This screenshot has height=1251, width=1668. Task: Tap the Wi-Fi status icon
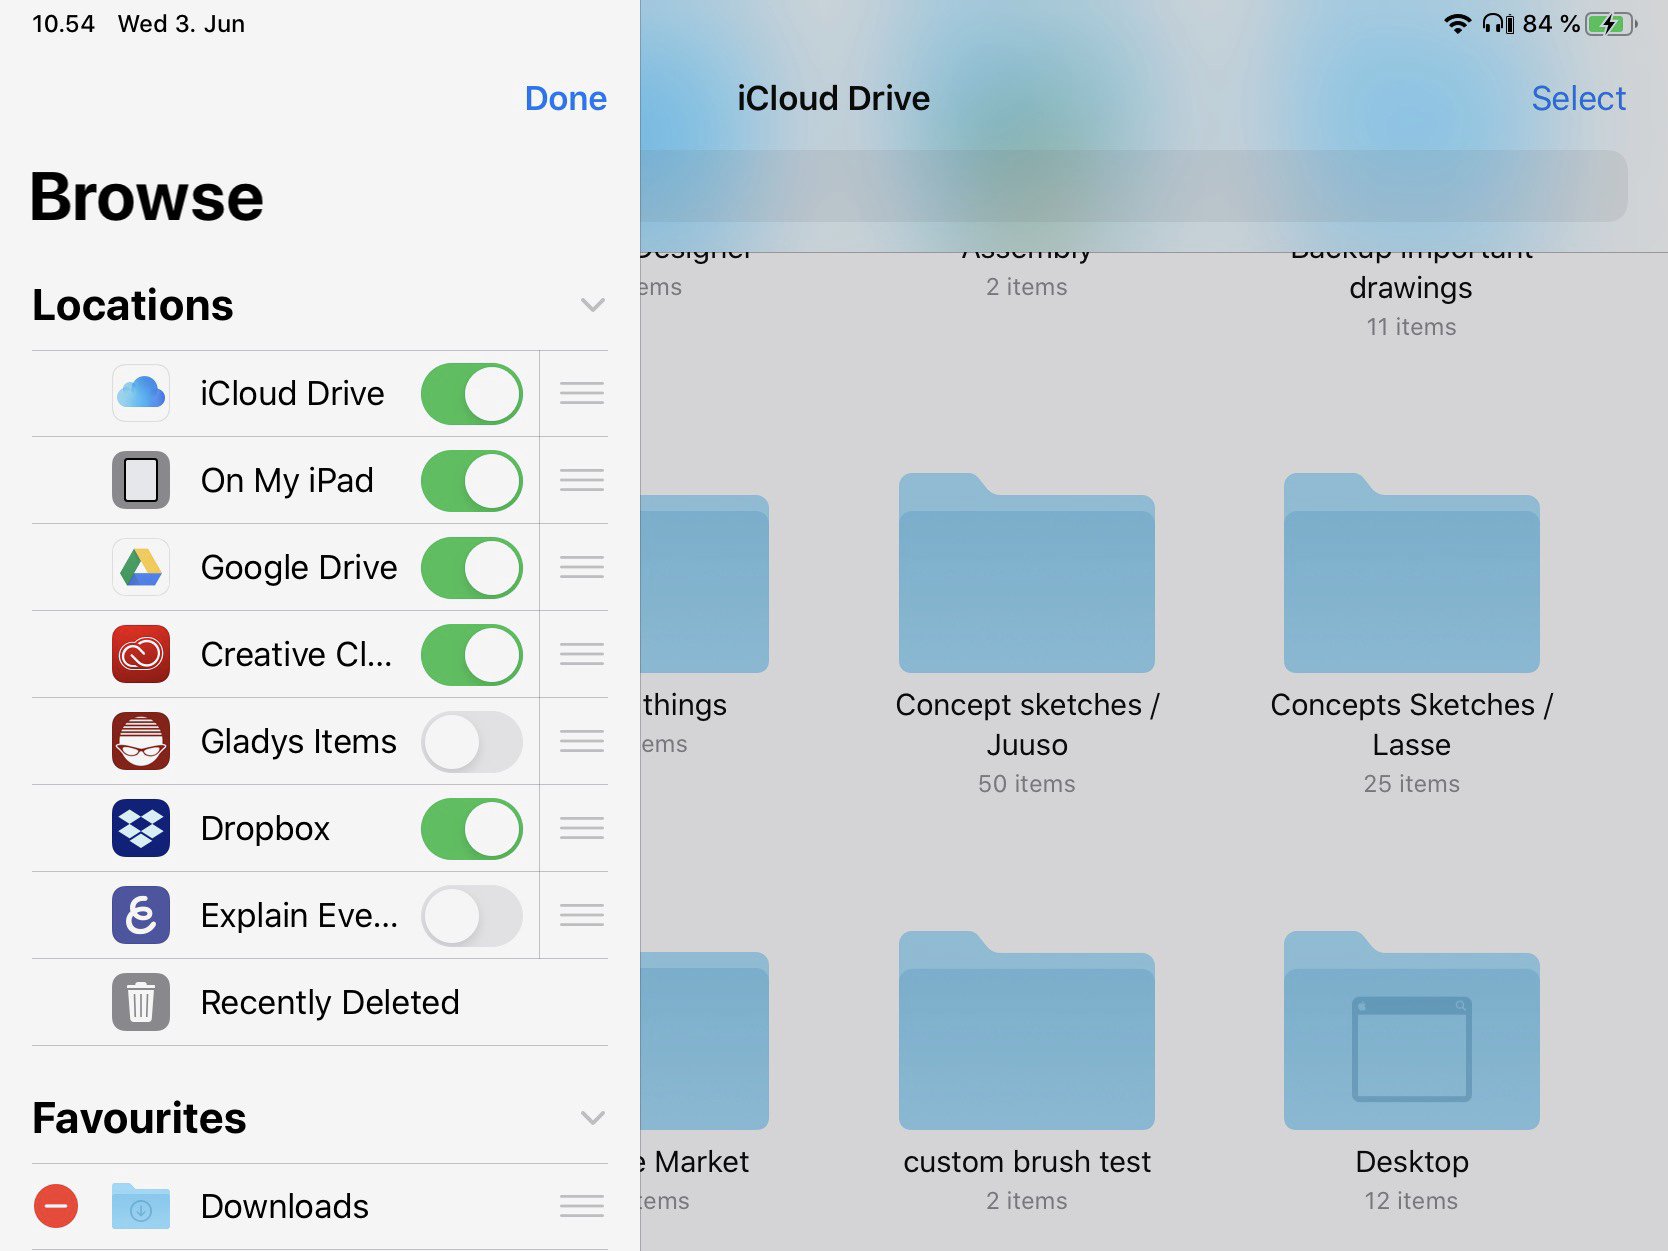click(x=1458, y=24)
